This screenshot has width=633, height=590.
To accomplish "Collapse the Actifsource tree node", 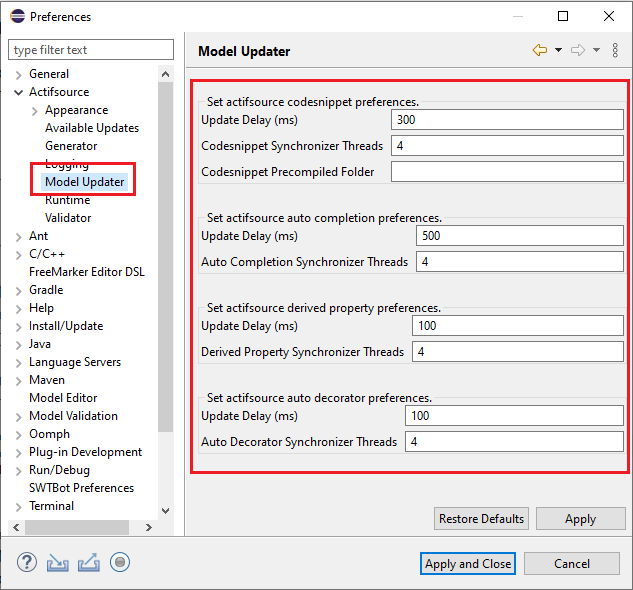I will point(18,92).
